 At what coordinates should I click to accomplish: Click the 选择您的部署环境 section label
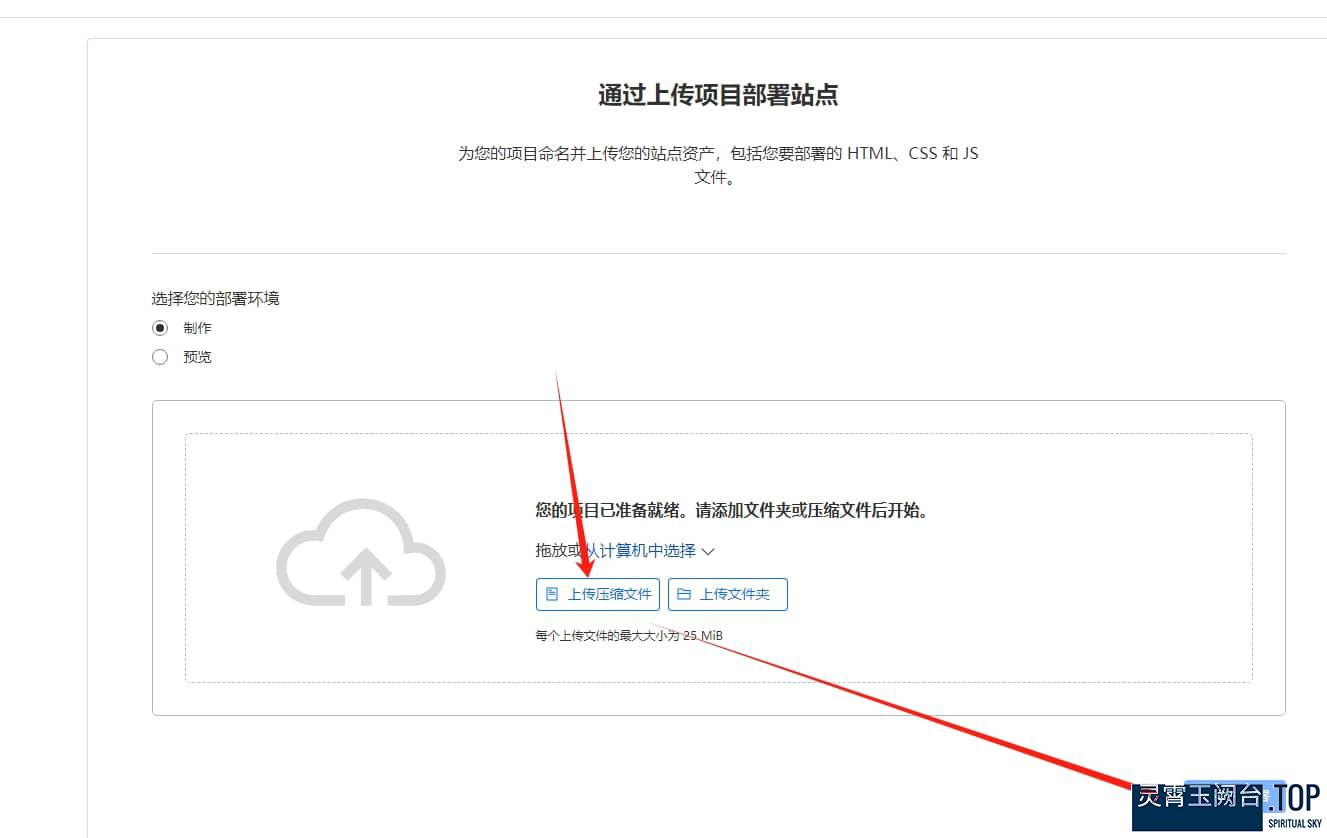(215, 298)
